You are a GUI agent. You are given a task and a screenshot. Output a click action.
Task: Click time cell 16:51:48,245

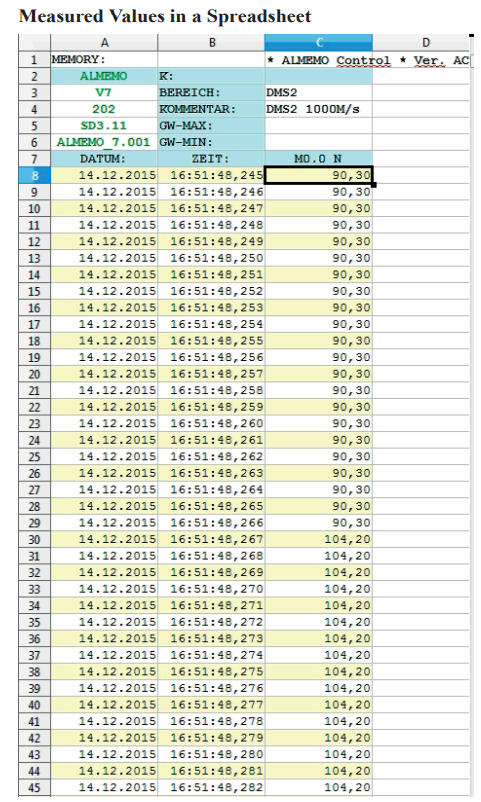pos(211,175)
